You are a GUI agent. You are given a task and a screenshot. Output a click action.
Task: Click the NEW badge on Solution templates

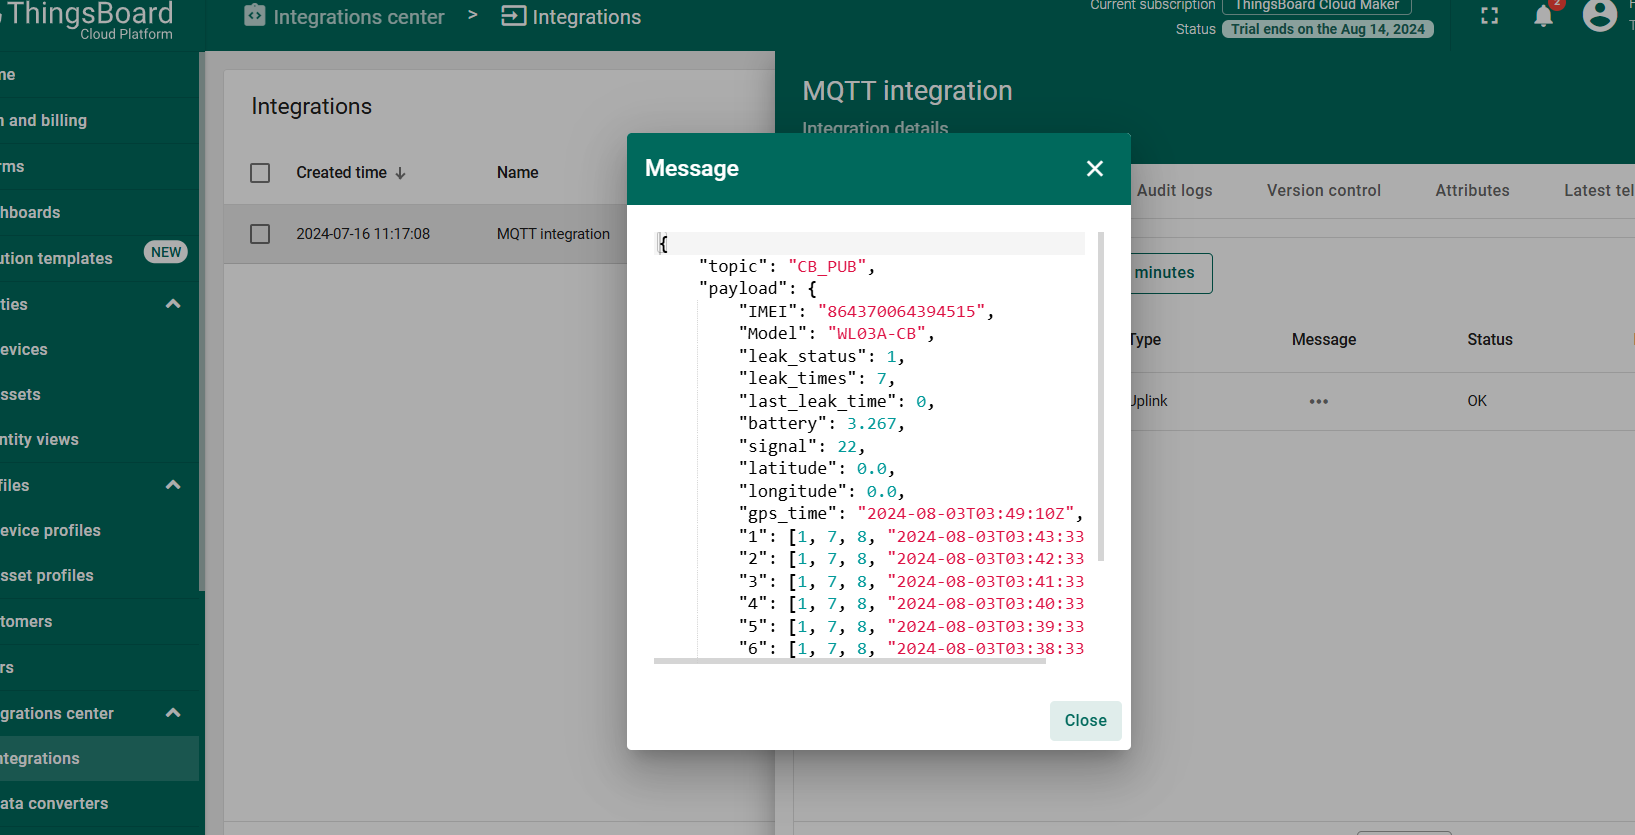pyautogui.click(x=166, y=252)
